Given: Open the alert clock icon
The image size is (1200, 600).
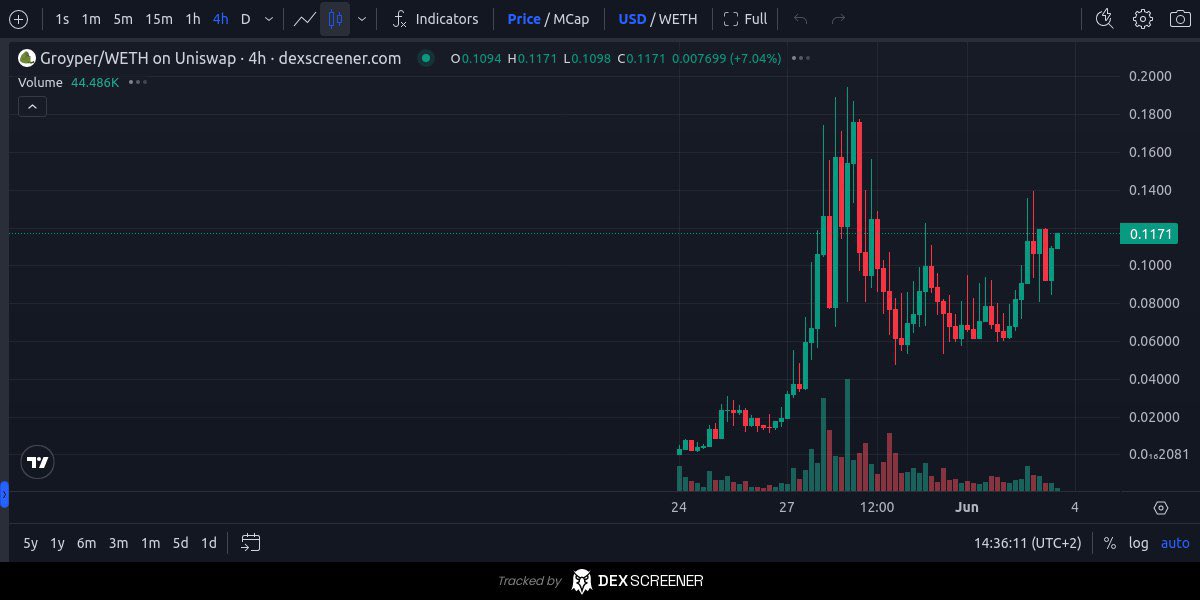Looking at the screenshot, I should 1105,19.
